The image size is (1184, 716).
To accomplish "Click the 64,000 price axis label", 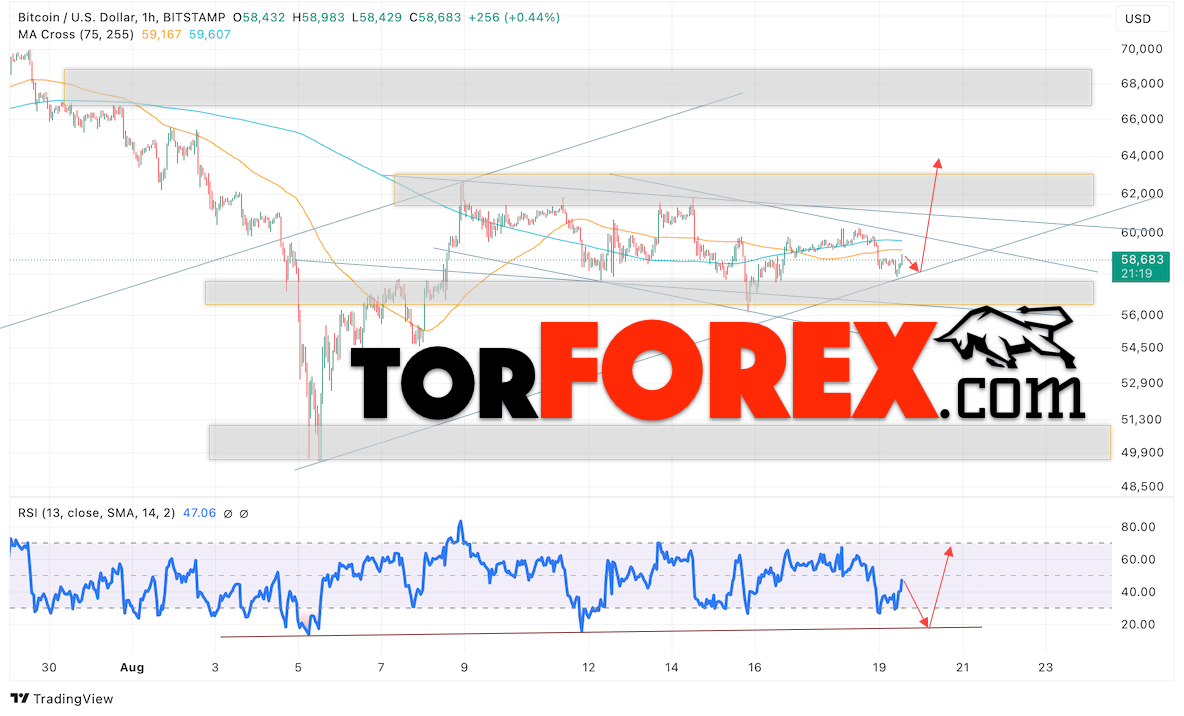I will 1142,156.
